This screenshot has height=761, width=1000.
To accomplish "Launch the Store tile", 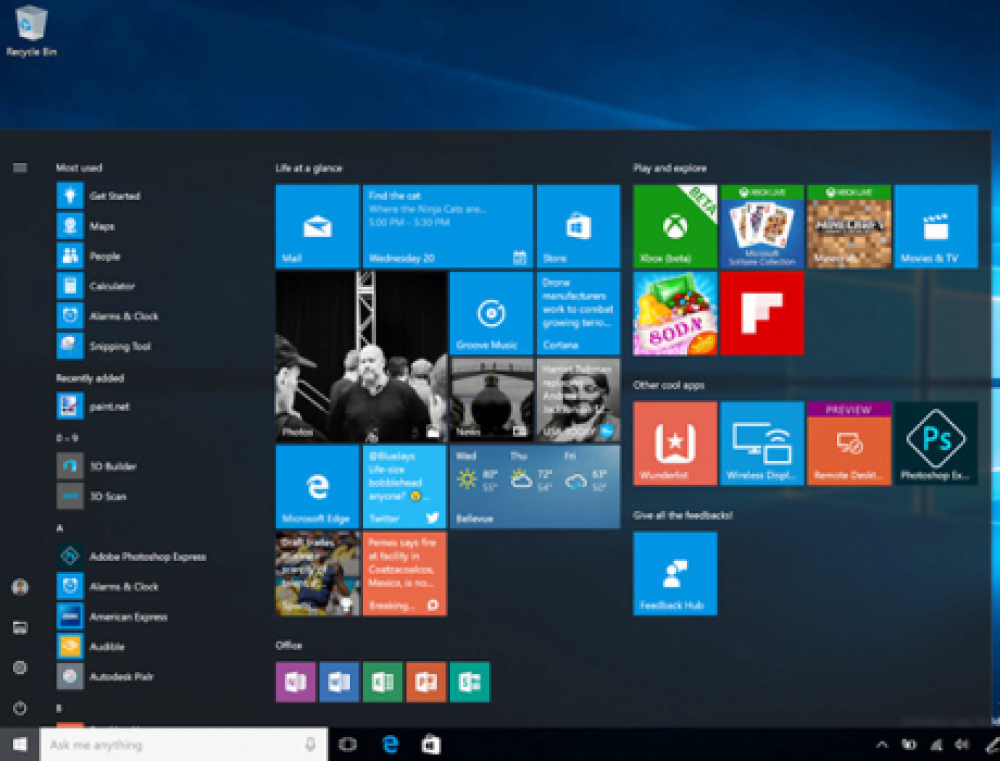I will (578, 226).
